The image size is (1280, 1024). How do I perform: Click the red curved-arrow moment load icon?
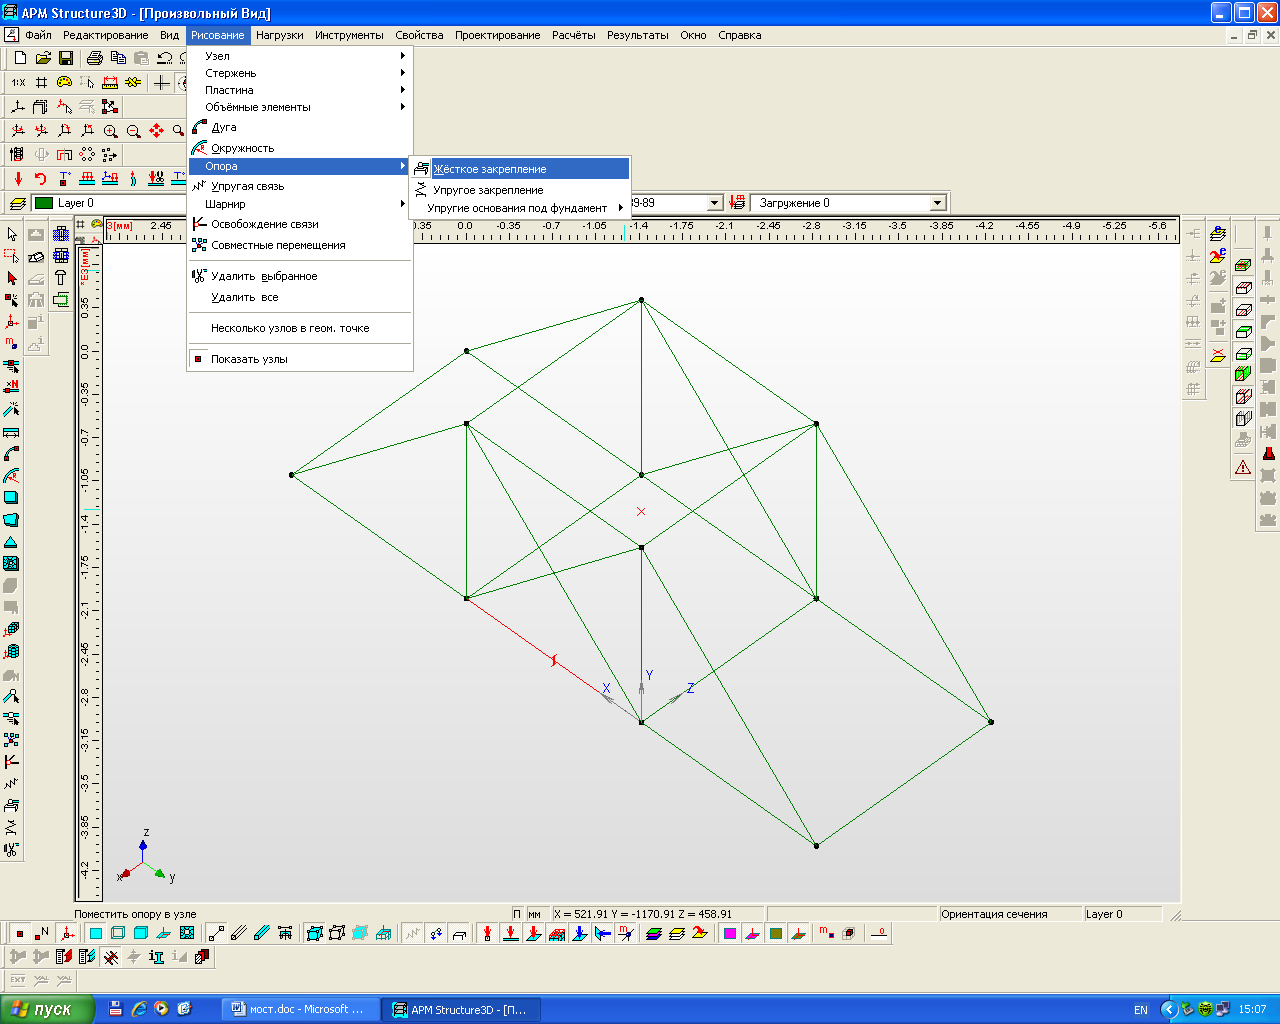pos(41,178)
